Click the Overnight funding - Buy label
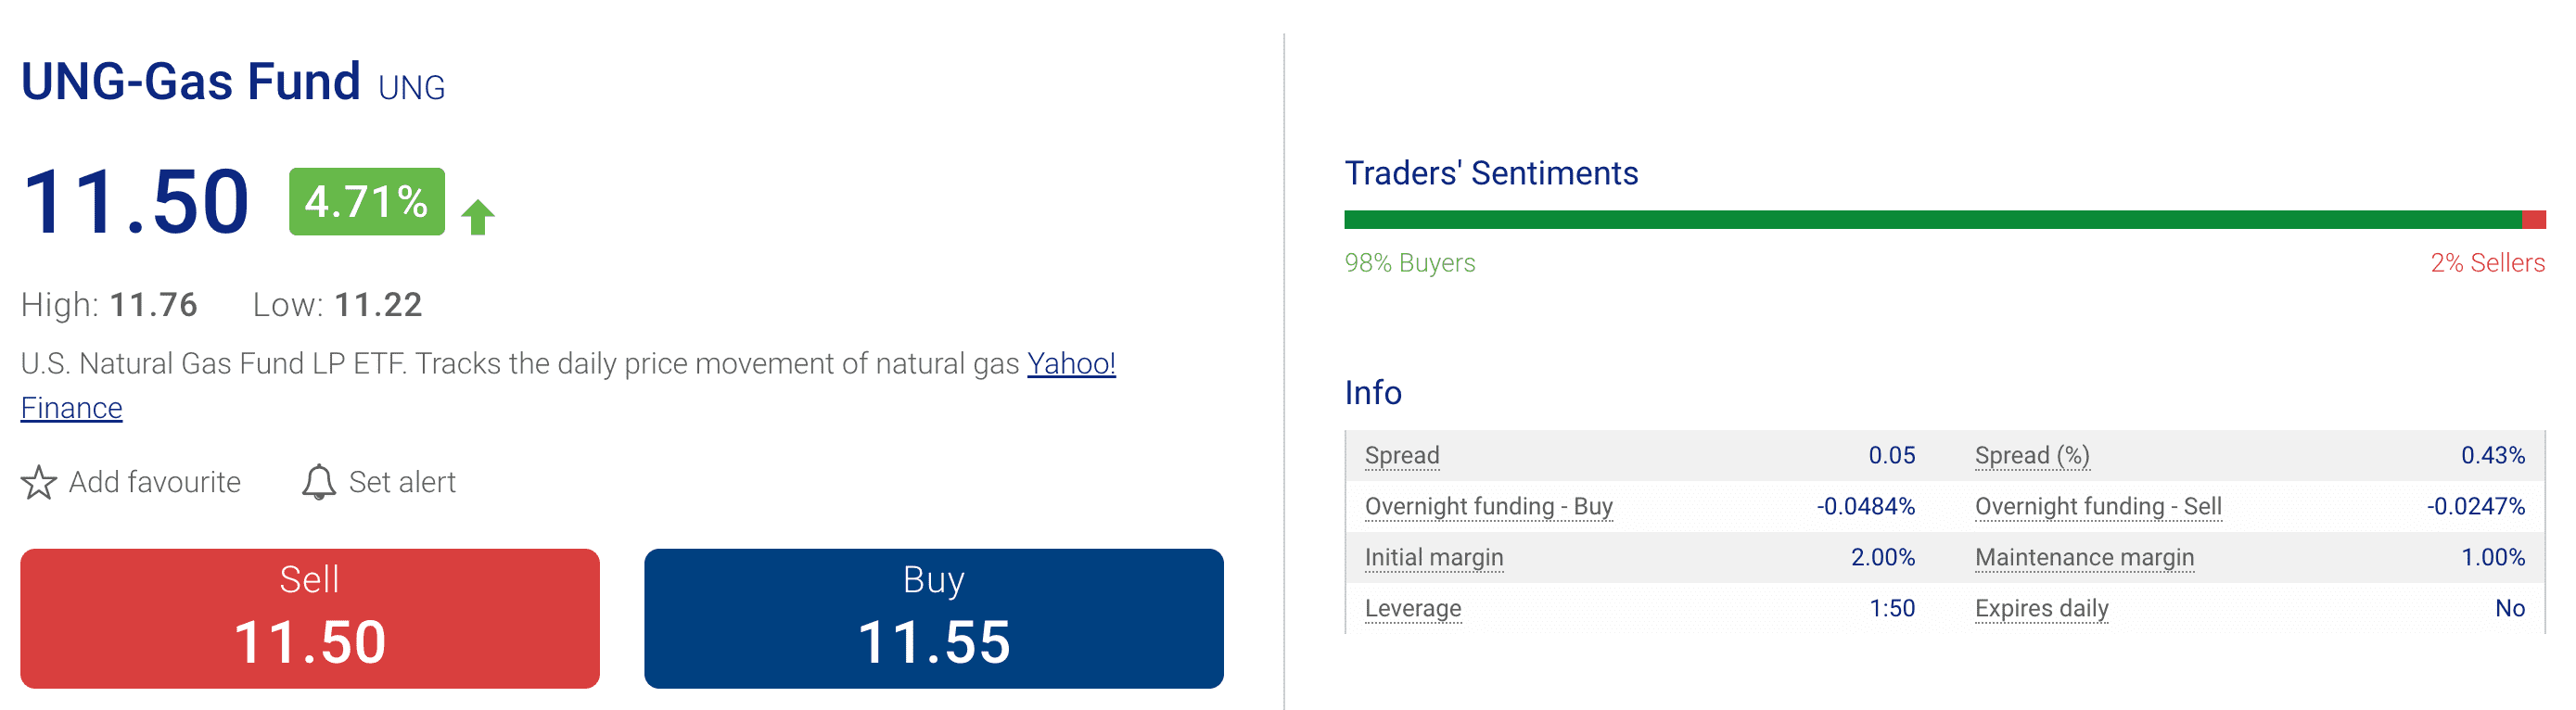Viewport: 2576px width, 710px height. (1488, 506)
